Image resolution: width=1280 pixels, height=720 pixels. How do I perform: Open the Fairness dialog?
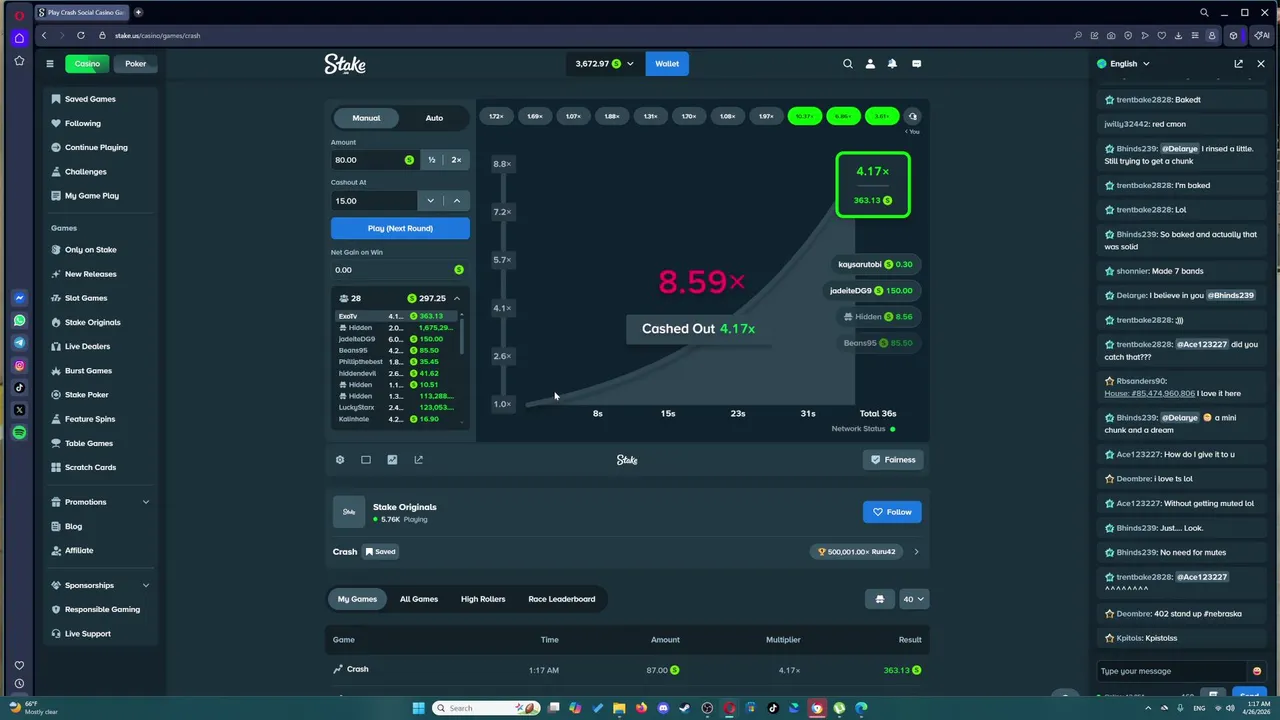pos(893,460)
